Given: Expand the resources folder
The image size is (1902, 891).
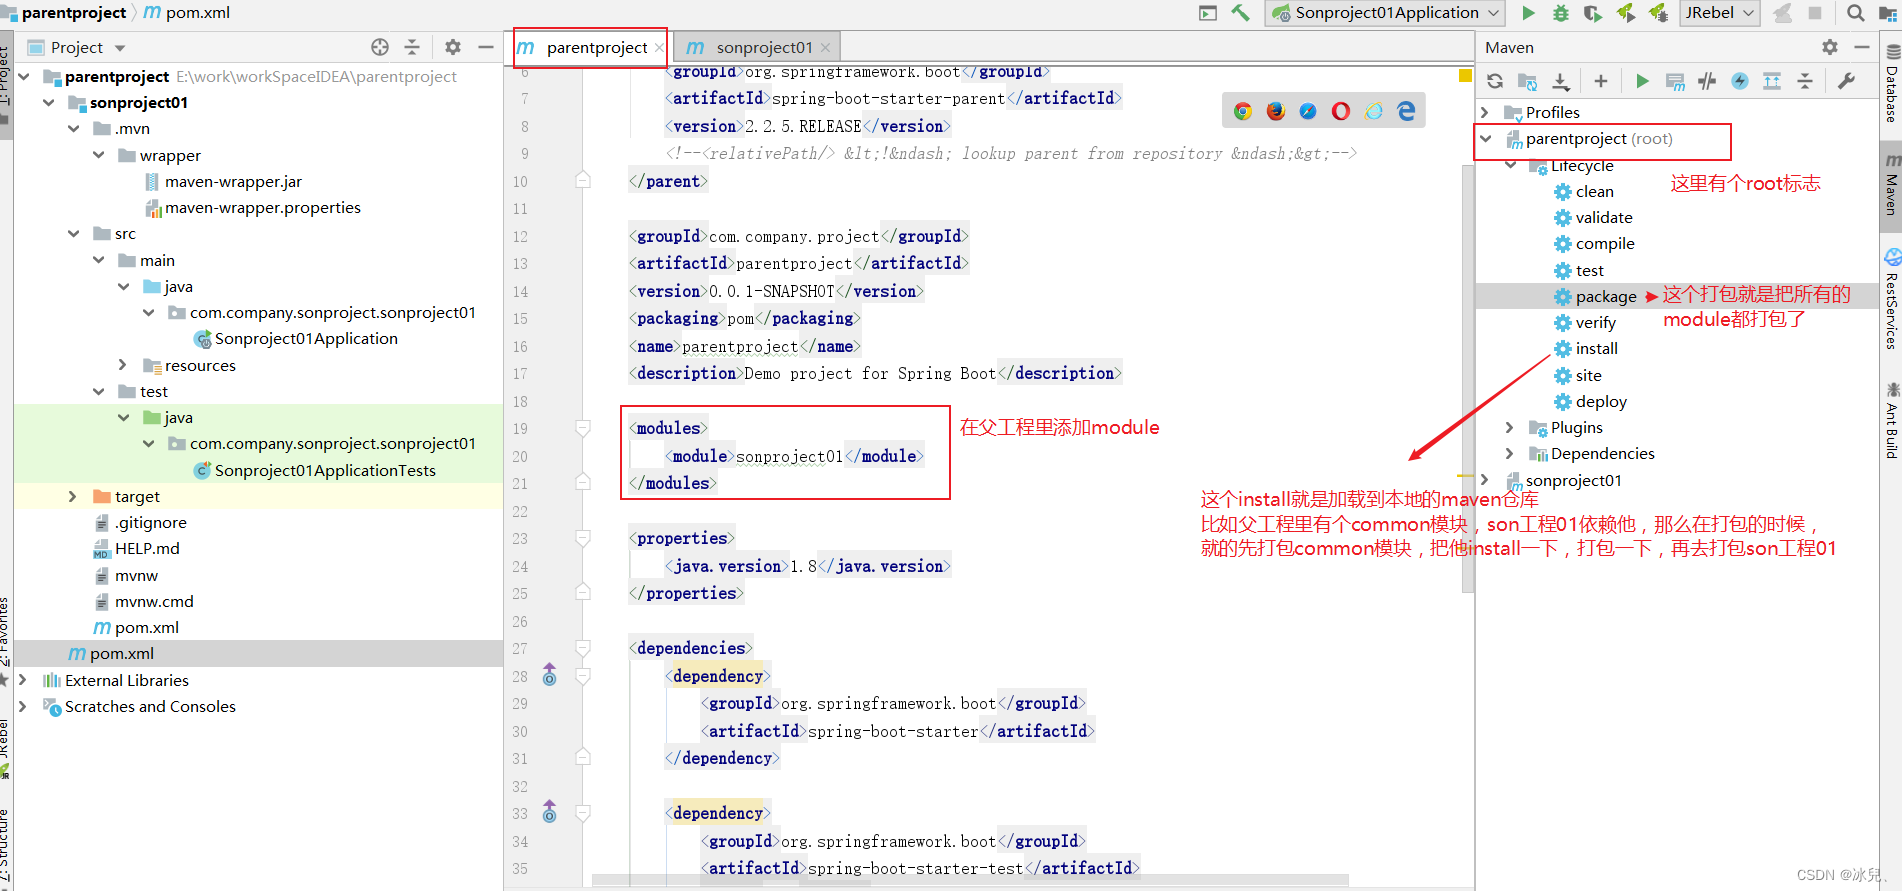Looking at the screenshot, I should 122,366.
